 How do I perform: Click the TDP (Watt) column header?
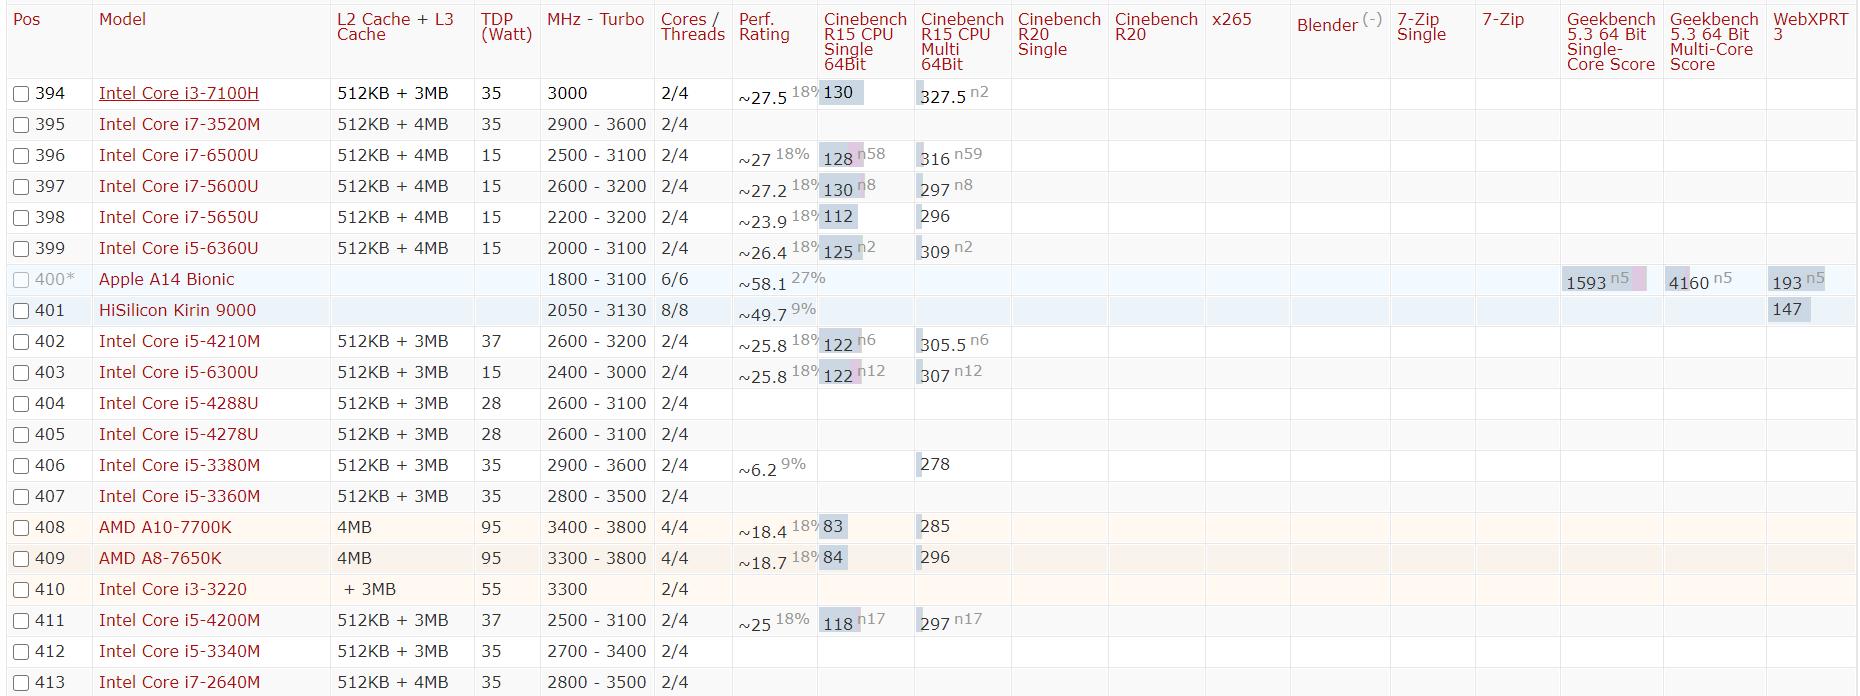(505, 27)
